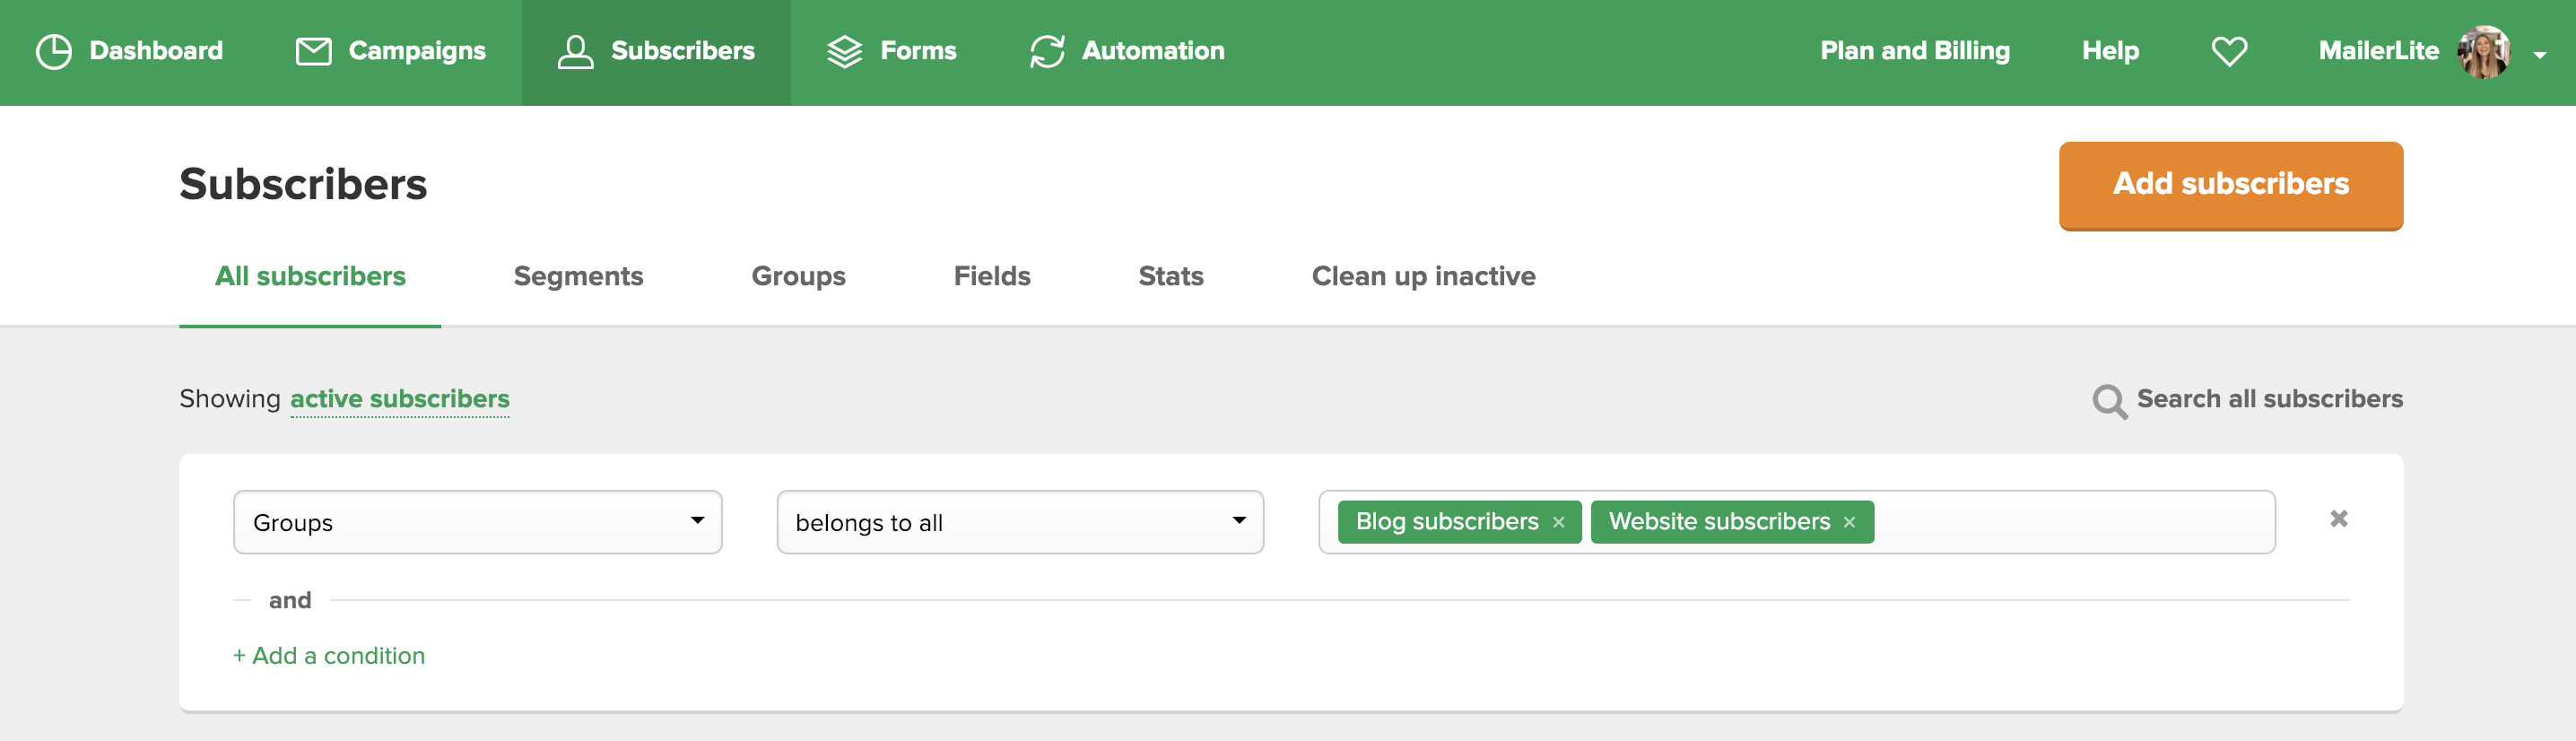This screenshot has height=741, width=2576.
Task: Click inside the group tags input field
Action: (x=2070, y=522)
